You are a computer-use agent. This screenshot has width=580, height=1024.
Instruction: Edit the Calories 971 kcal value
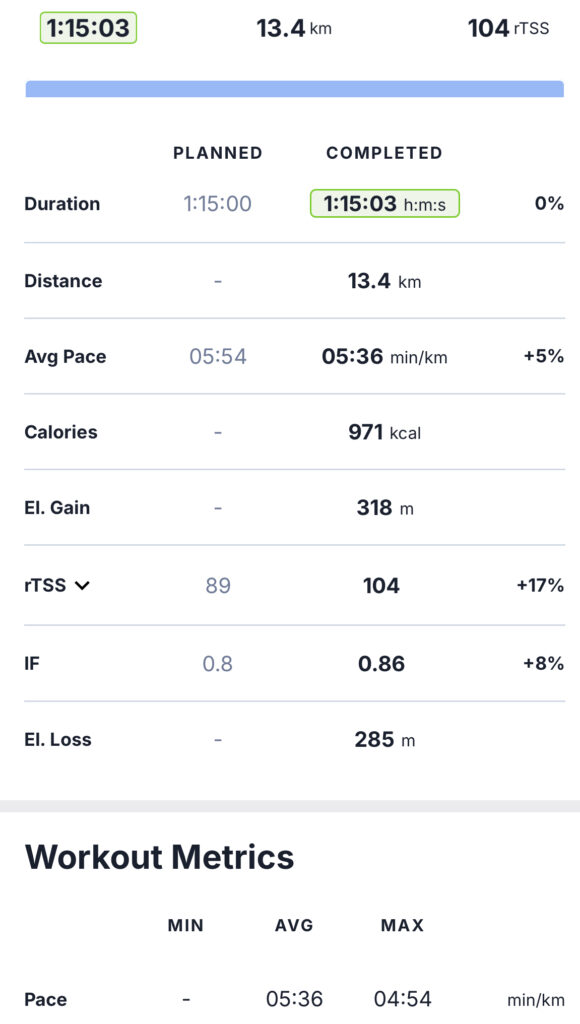(x=385, y=432)
